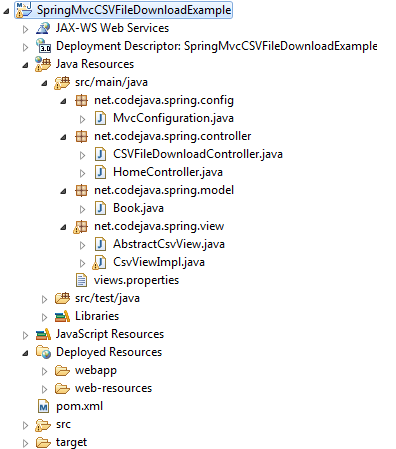Click the JavaScript Resources icon
Viewport: 396px width, 449px height.
tap(43, 334)
